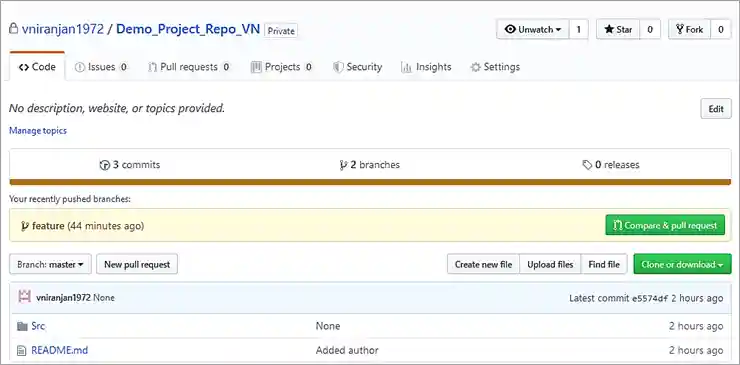
Task: Open the Unwatch dropdown
Action: [x=533, y=29]
